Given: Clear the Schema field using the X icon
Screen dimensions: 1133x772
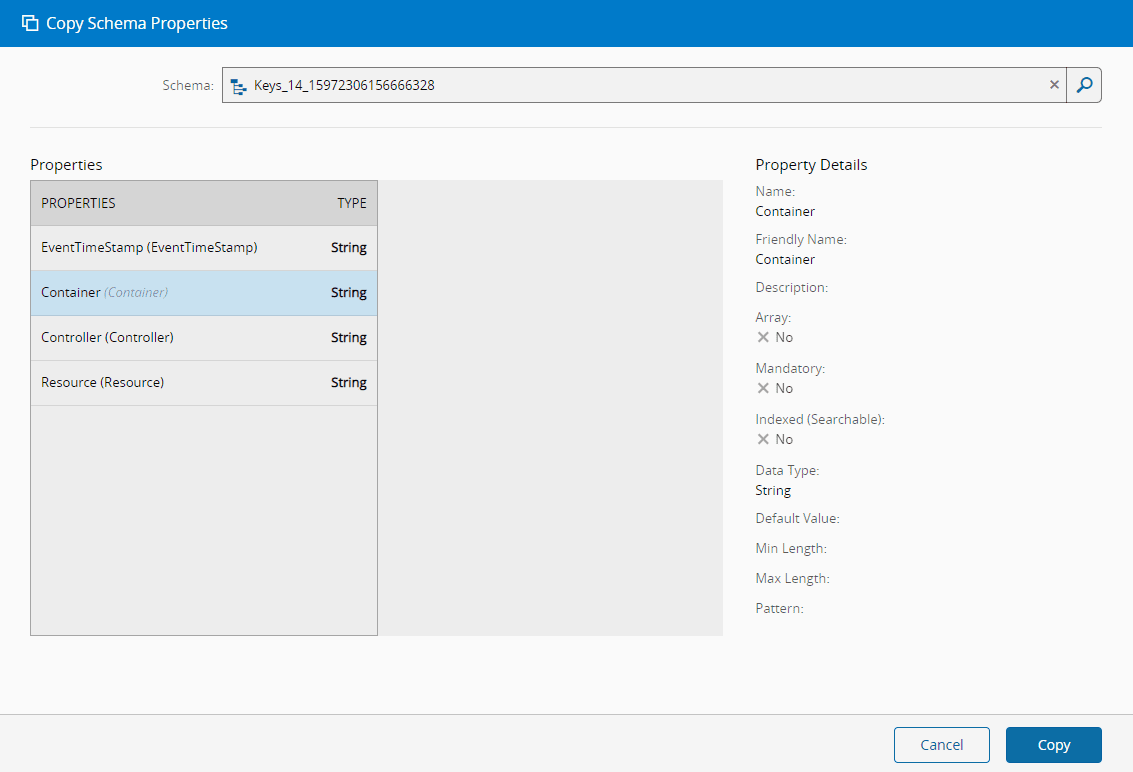Looking at the screenshot, I should pos(1054,85).
